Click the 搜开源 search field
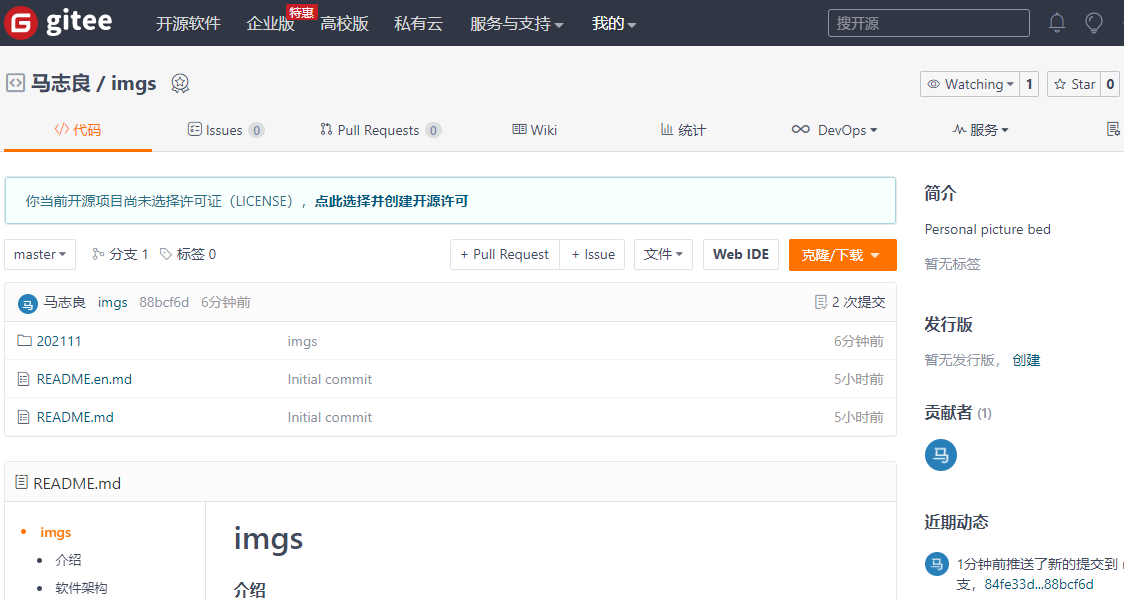The width and height of the screenshot is (1124, 600). click(x=928, y=22)
